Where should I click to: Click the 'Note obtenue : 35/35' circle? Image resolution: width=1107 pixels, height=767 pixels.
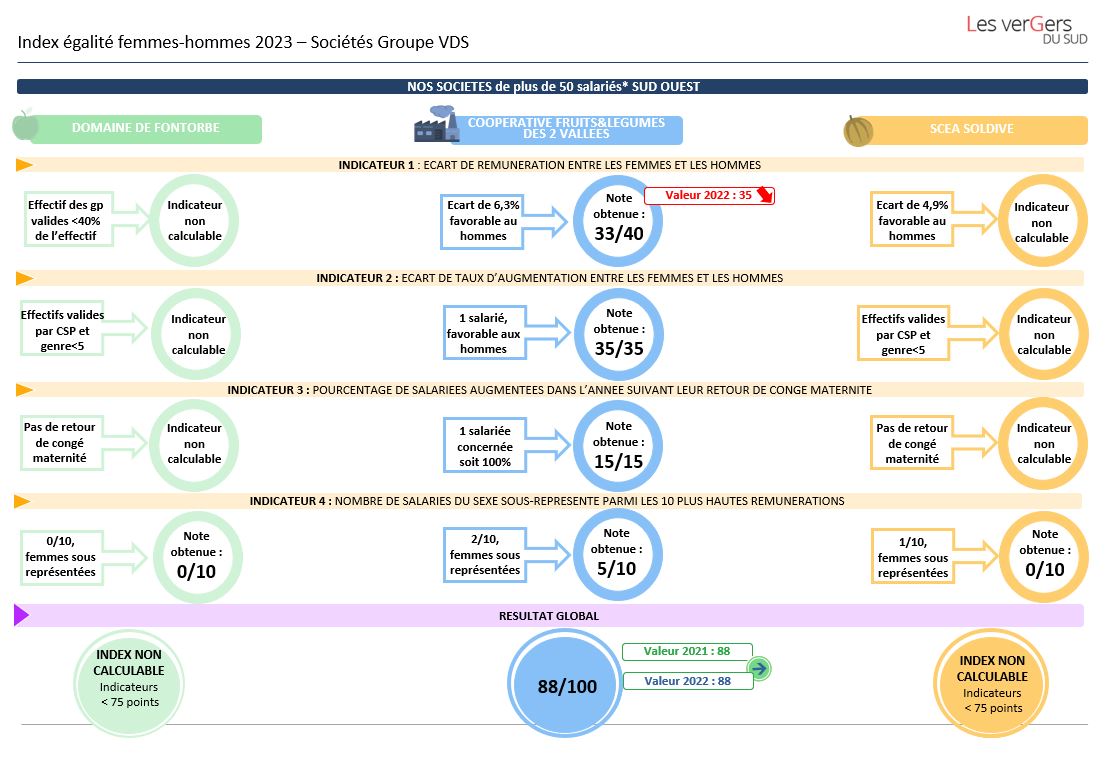619,334
